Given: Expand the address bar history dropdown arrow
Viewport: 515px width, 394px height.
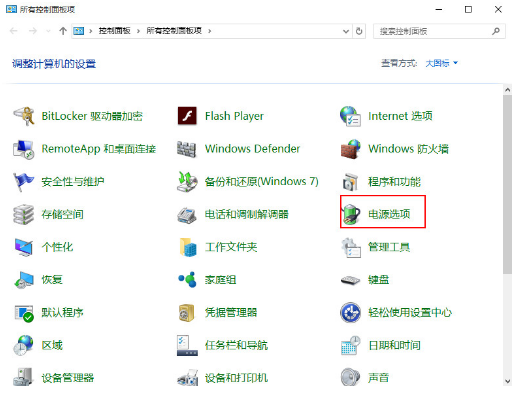Looking at the screenshot, I should 346,31.
